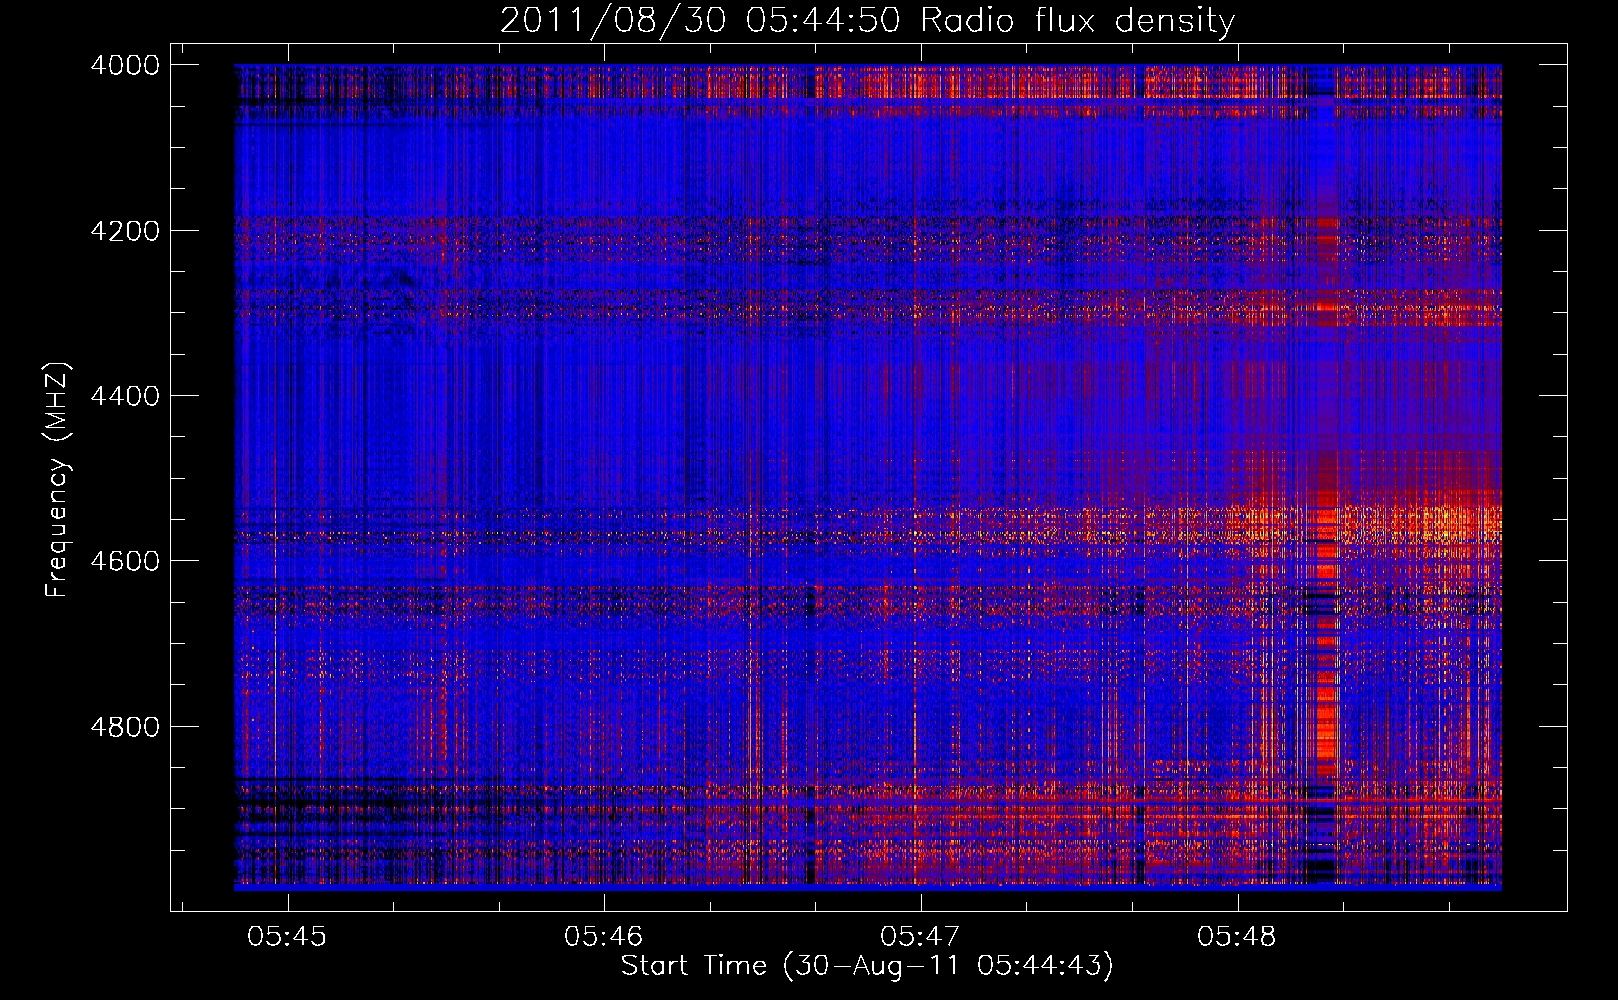This screenshot has width=1618, height=1000.
Task: Select the 4000 frequency tick label
Action: [125, 65]
